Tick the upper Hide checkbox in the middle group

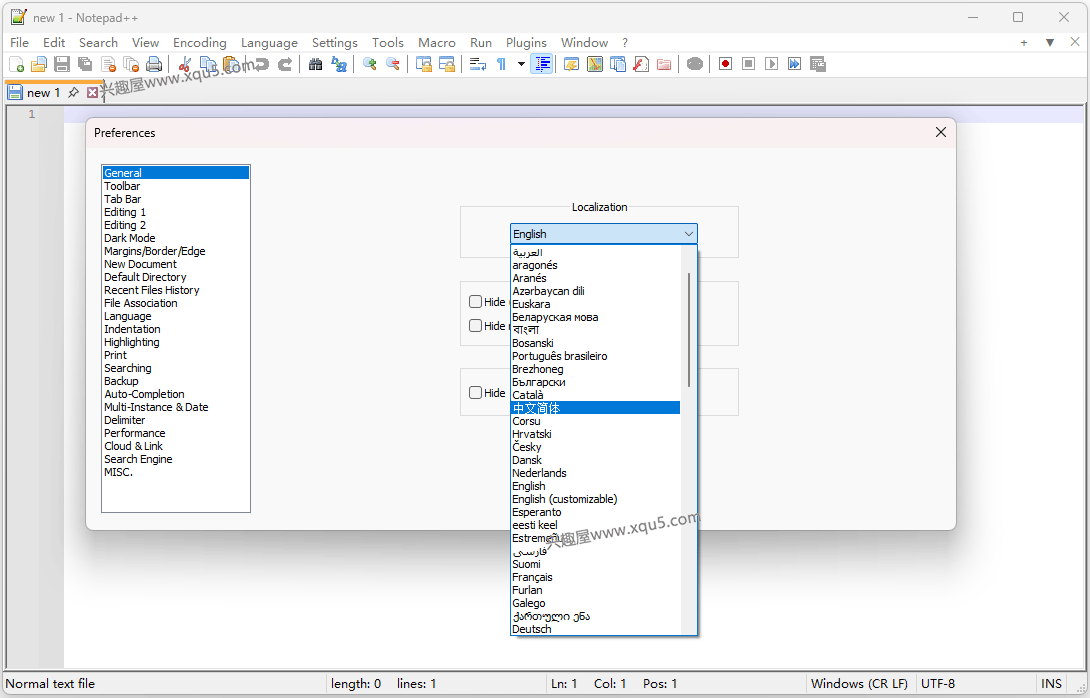(x=475, y=302)
